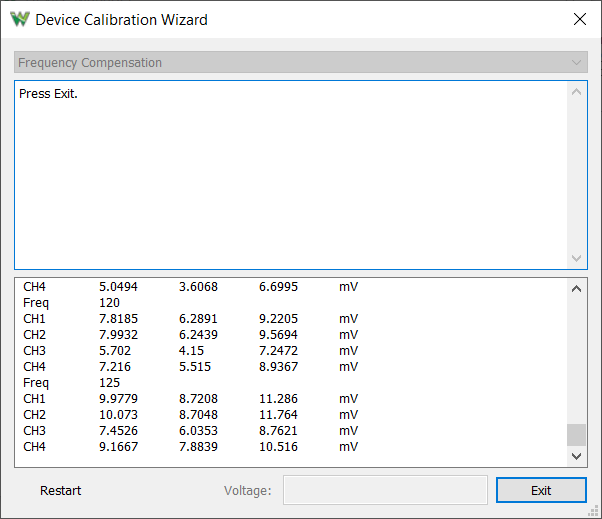Image resolution: width=602 pixels, height=519 pixels.
Task: Select the 'Freq 120' row label
Action: coord(36,303)
